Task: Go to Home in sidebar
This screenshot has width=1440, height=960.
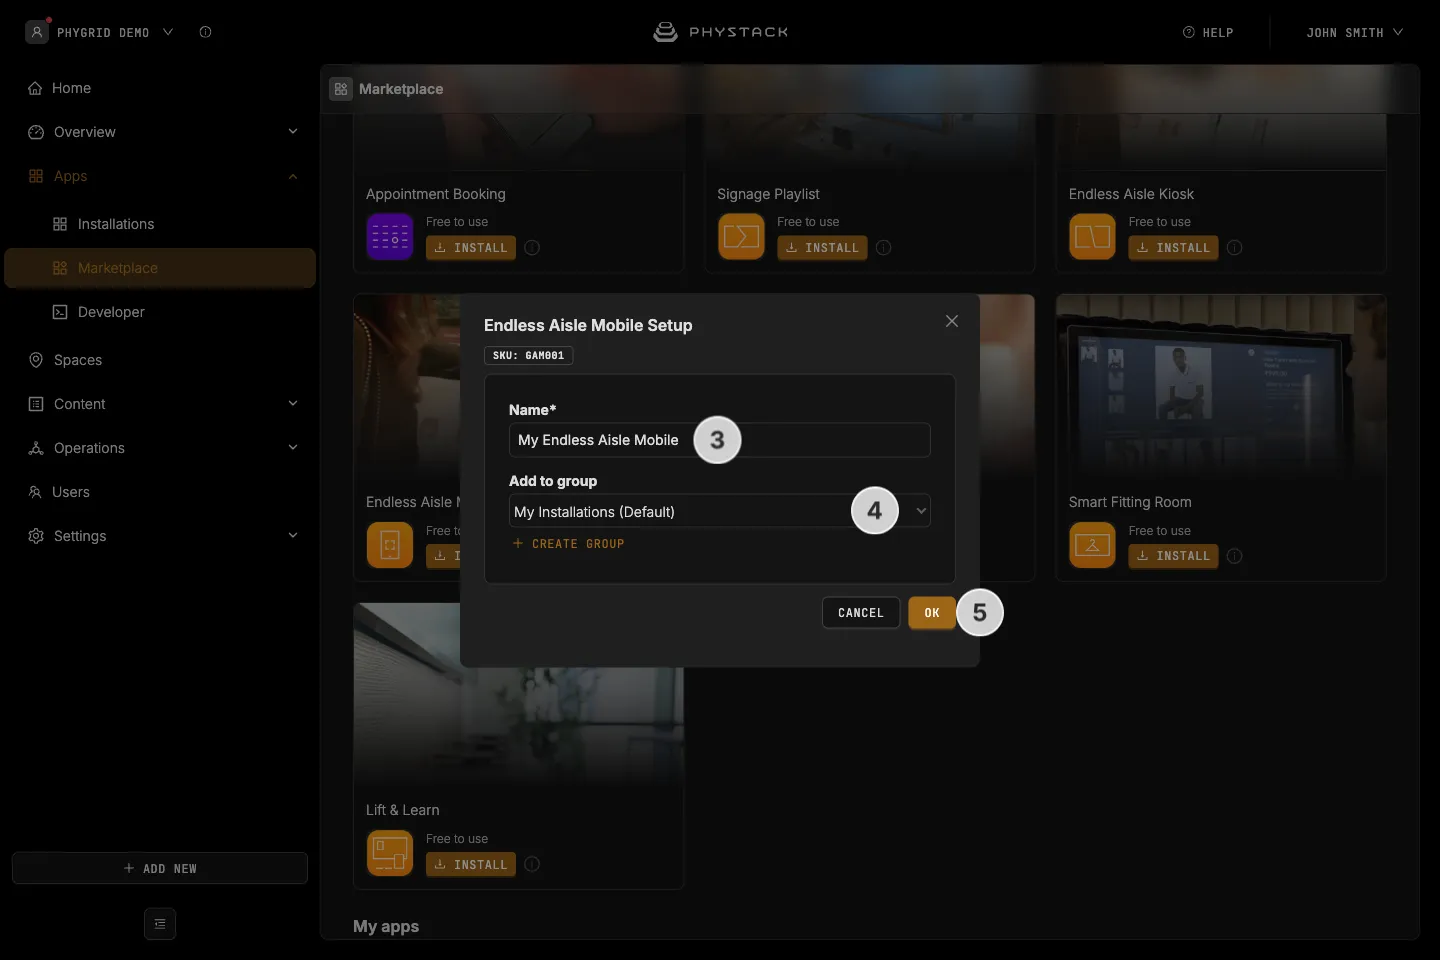Action: [160, 88]
